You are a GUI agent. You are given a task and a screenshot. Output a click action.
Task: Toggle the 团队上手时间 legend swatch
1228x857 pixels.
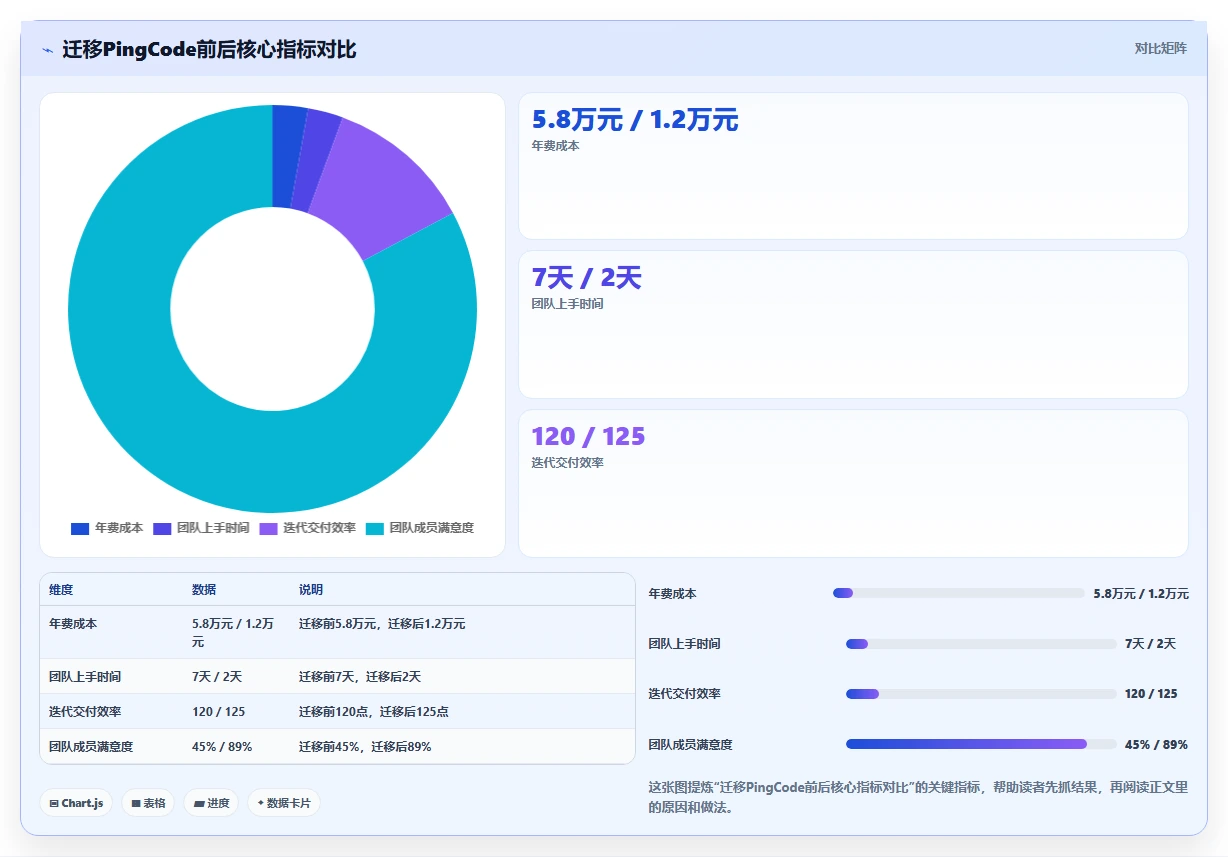pos(162,528)
